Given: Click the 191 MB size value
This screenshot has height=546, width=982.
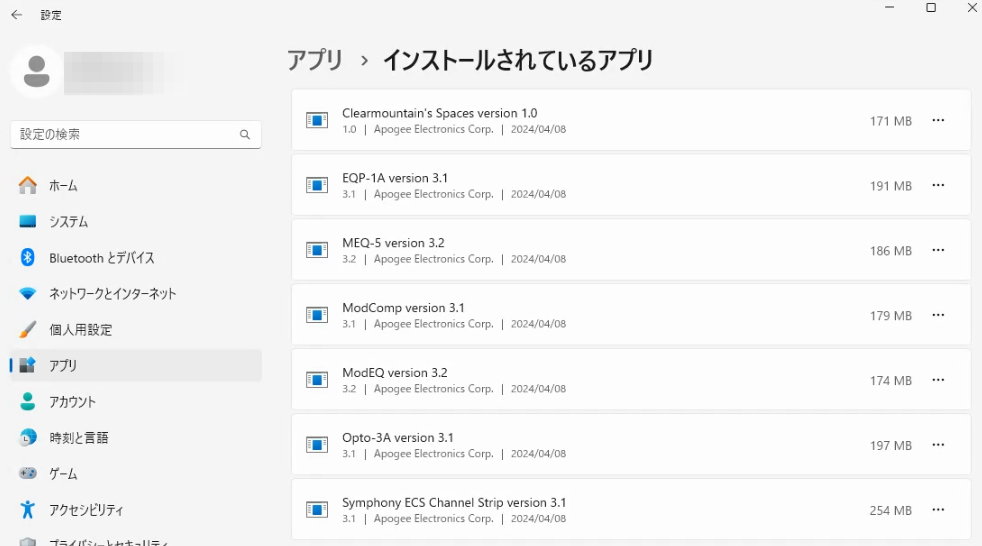Looking at the screenshot, I should coord(891,186).
